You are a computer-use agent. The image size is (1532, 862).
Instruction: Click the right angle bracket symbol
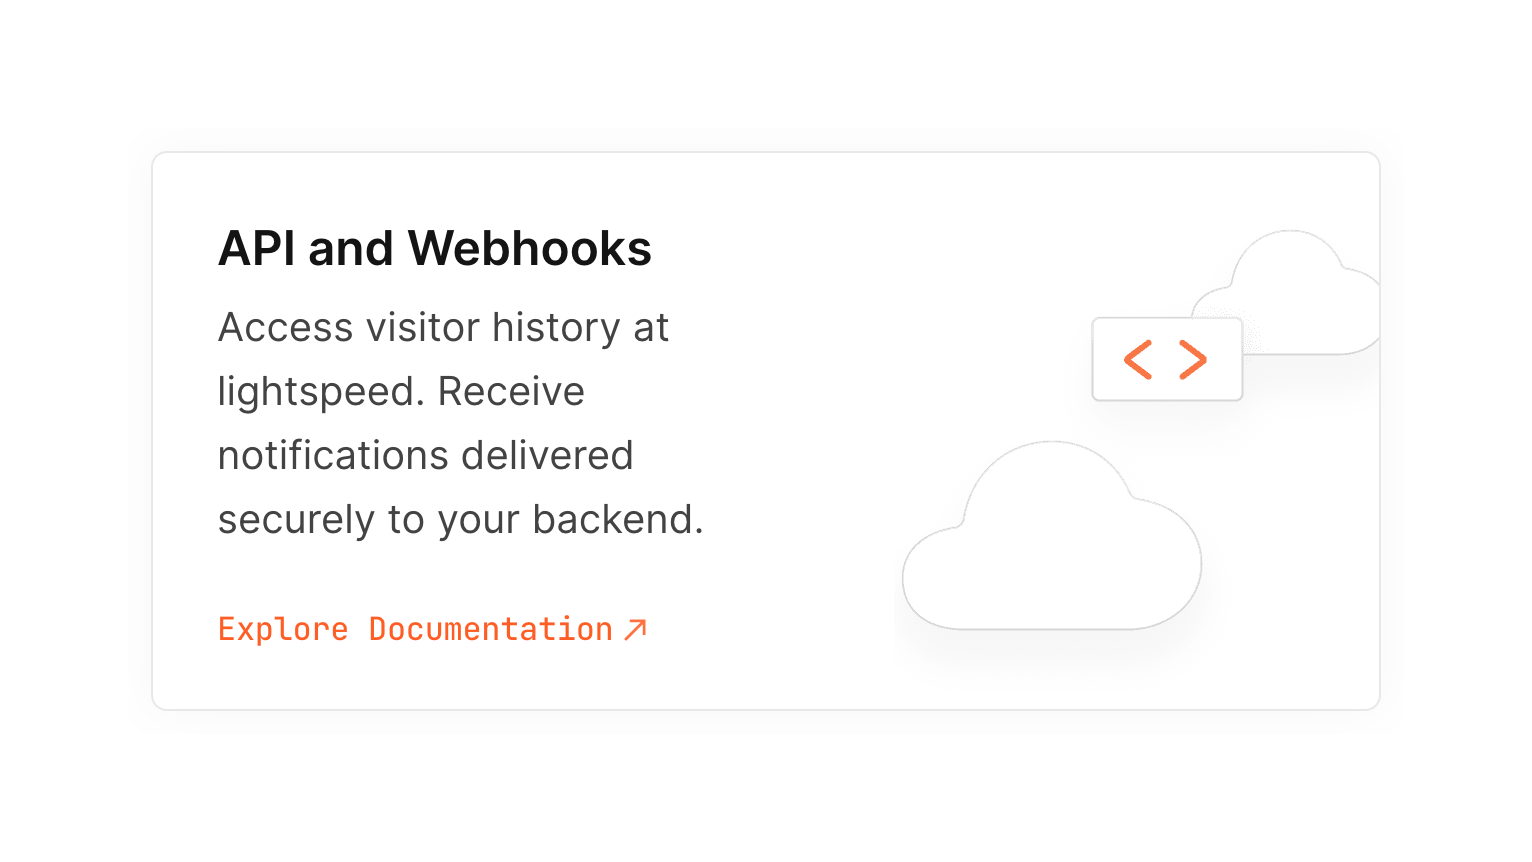[x=1193, y=359]
